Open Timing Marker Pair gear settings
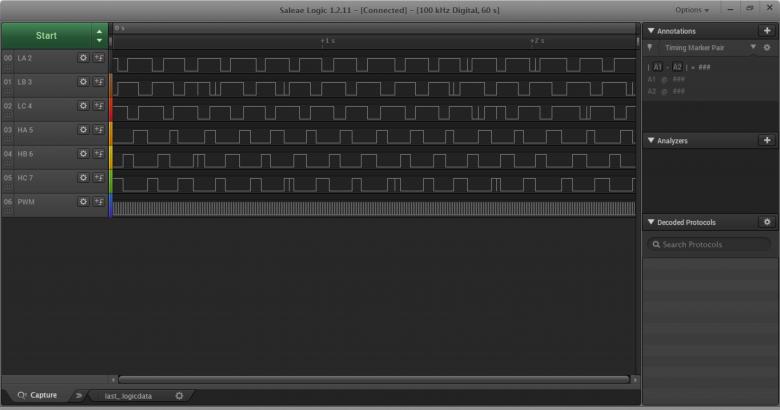Image resolution: width=780 pixels, height=410 pixels. pyautogui.click(x=767, y=48)
